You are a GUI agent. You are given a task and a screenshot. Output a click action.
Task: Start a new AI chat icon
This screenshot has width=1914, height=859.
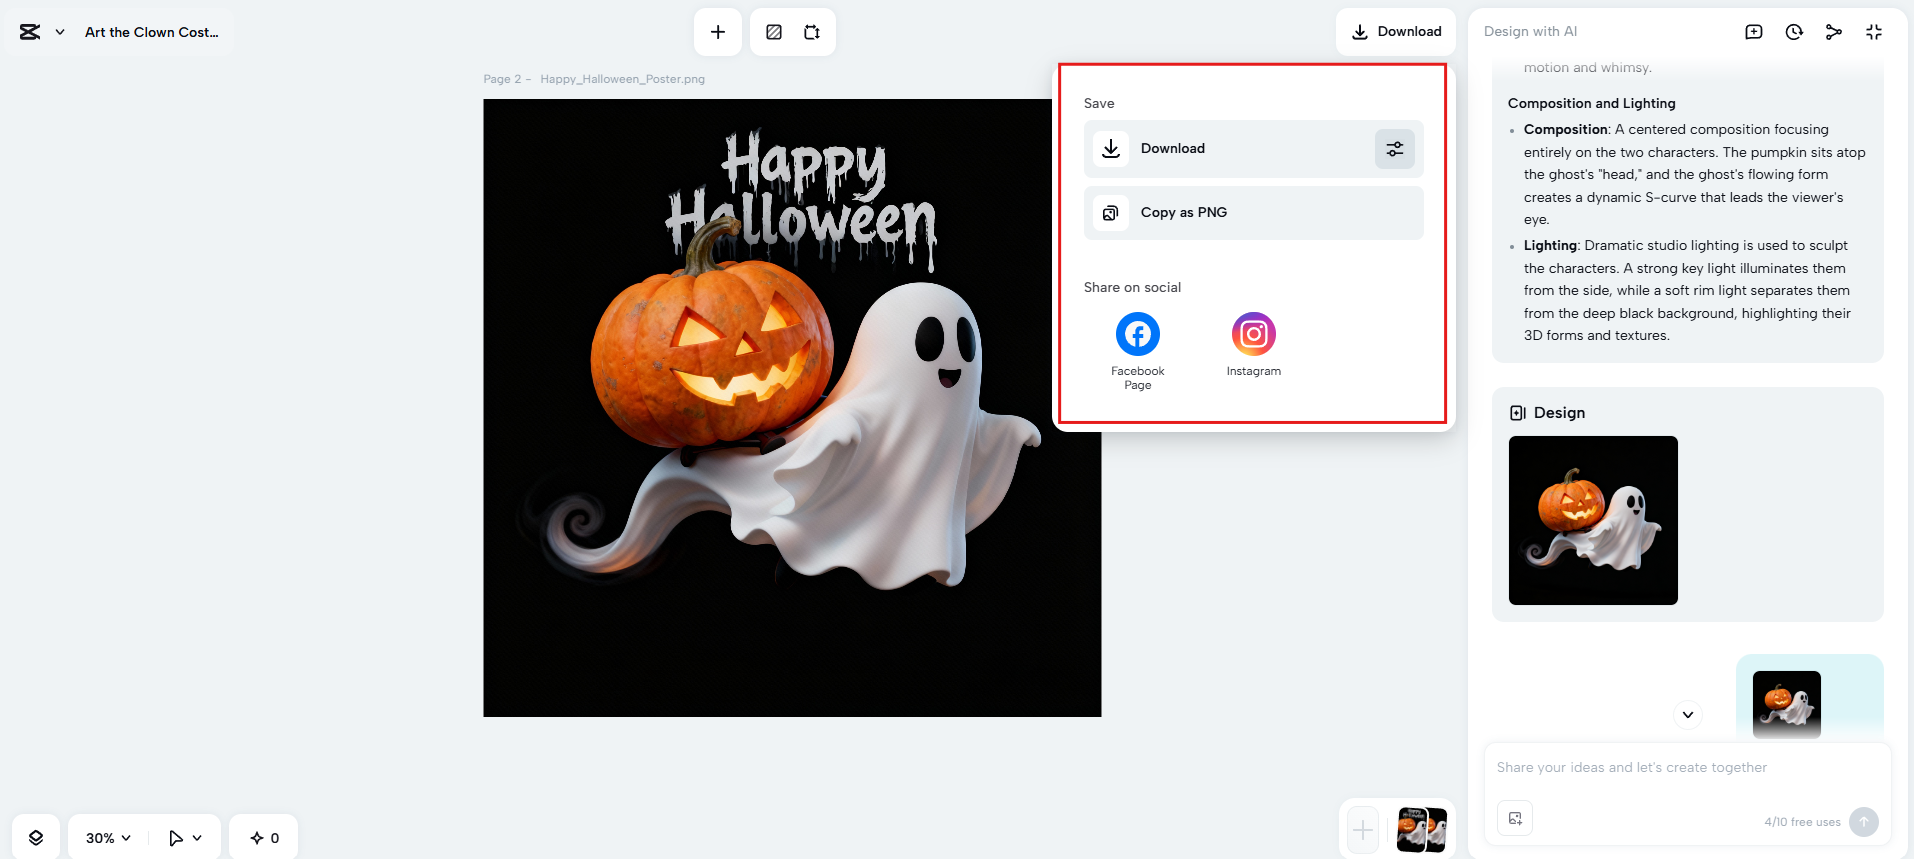point(1754,32)
